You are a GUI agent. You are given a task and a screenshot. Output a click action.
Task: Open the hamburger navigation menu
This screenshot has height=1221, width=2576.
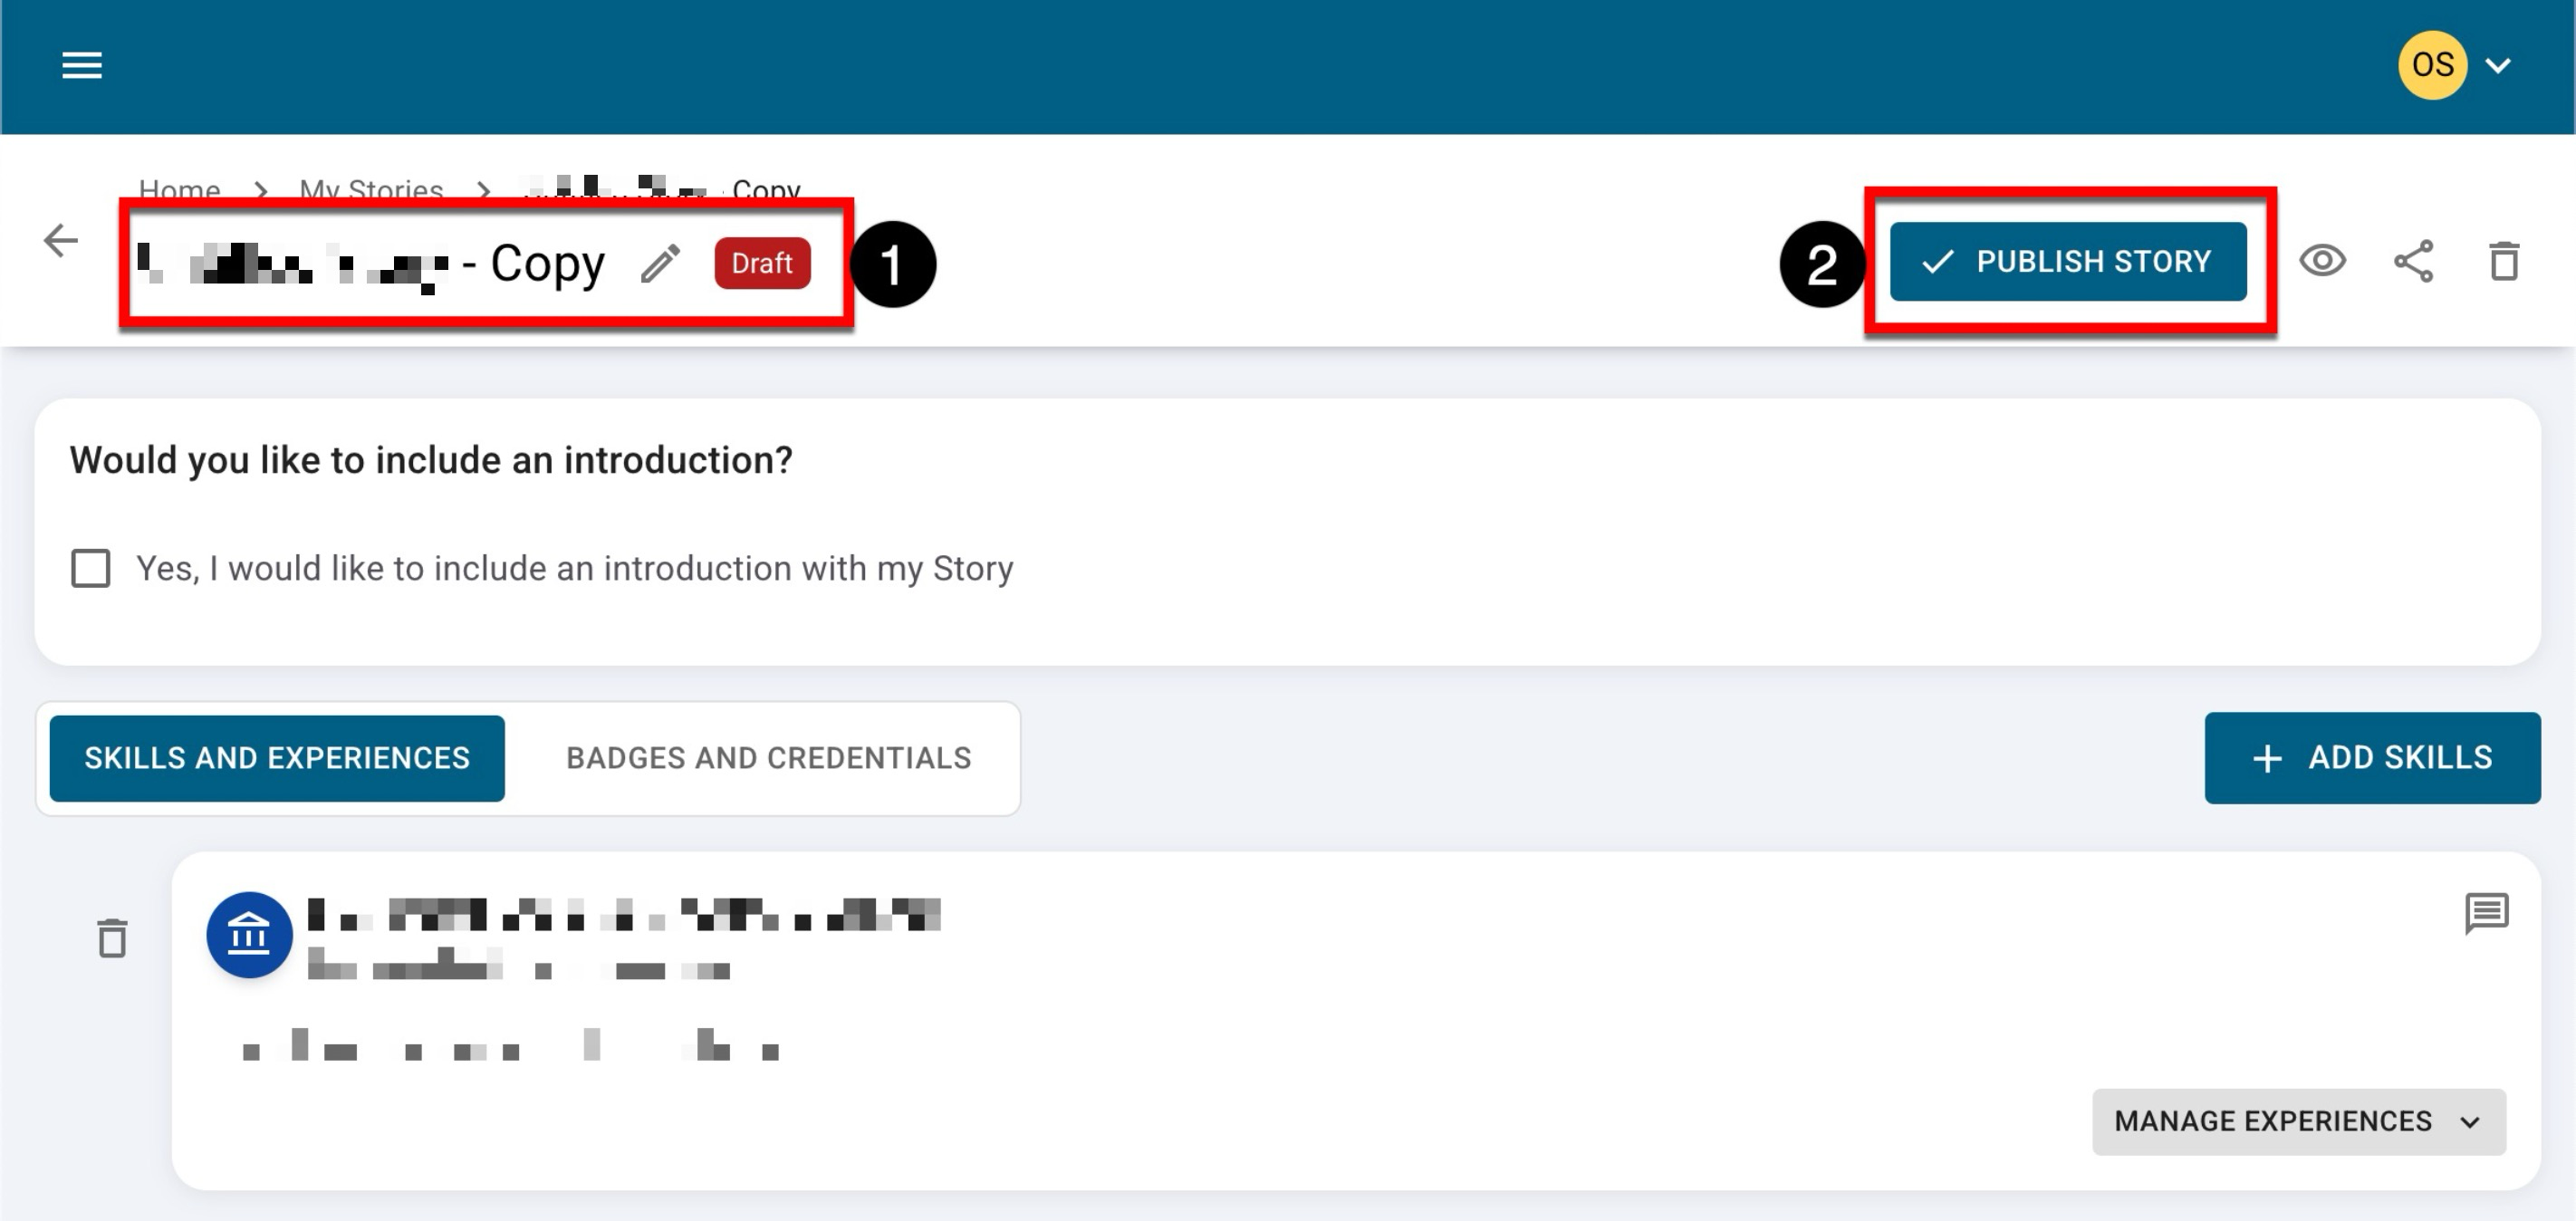(x=82, y=66)
